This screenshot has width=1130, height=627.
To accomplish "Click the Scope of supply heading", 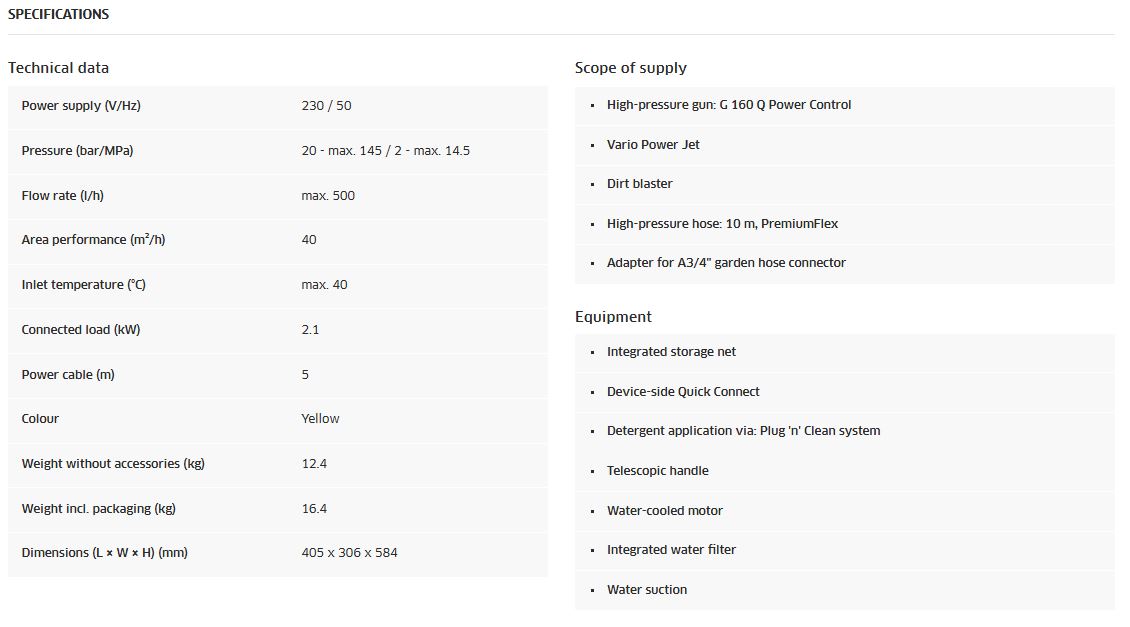I will [631, 68].
